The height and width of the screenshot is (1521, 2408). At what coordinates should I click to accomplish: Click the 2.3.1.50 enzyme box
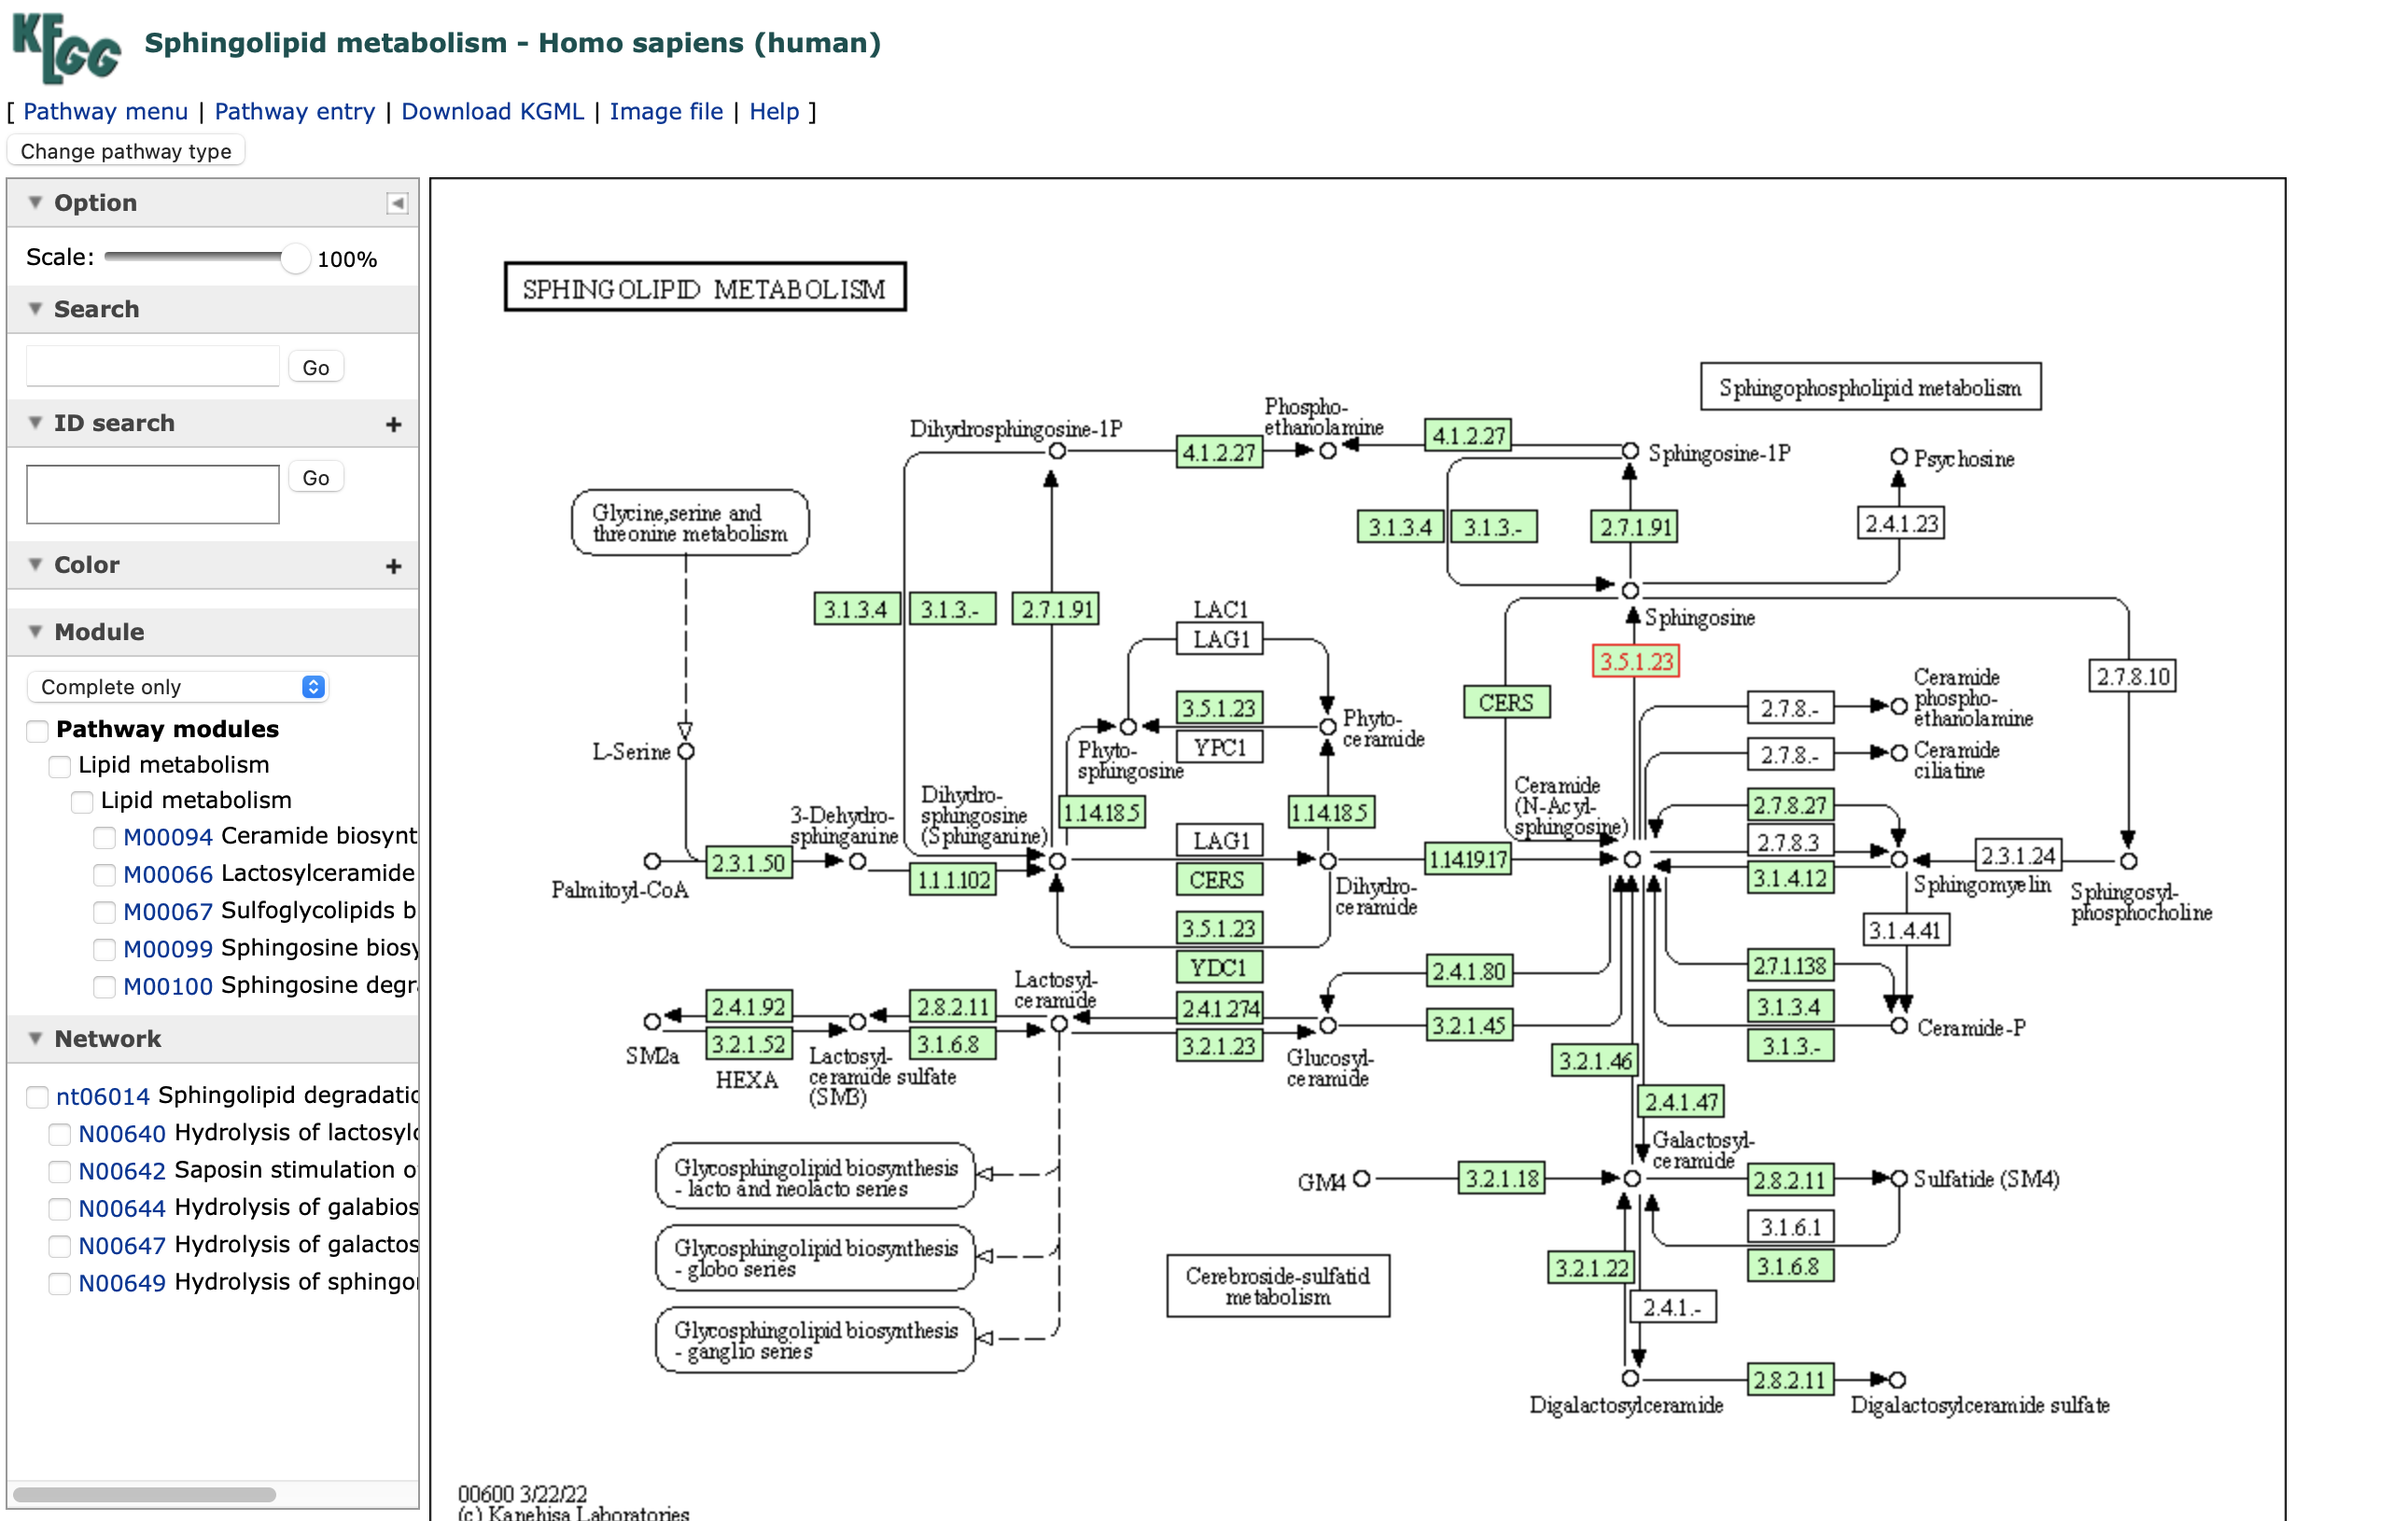(x=749, y=862)
